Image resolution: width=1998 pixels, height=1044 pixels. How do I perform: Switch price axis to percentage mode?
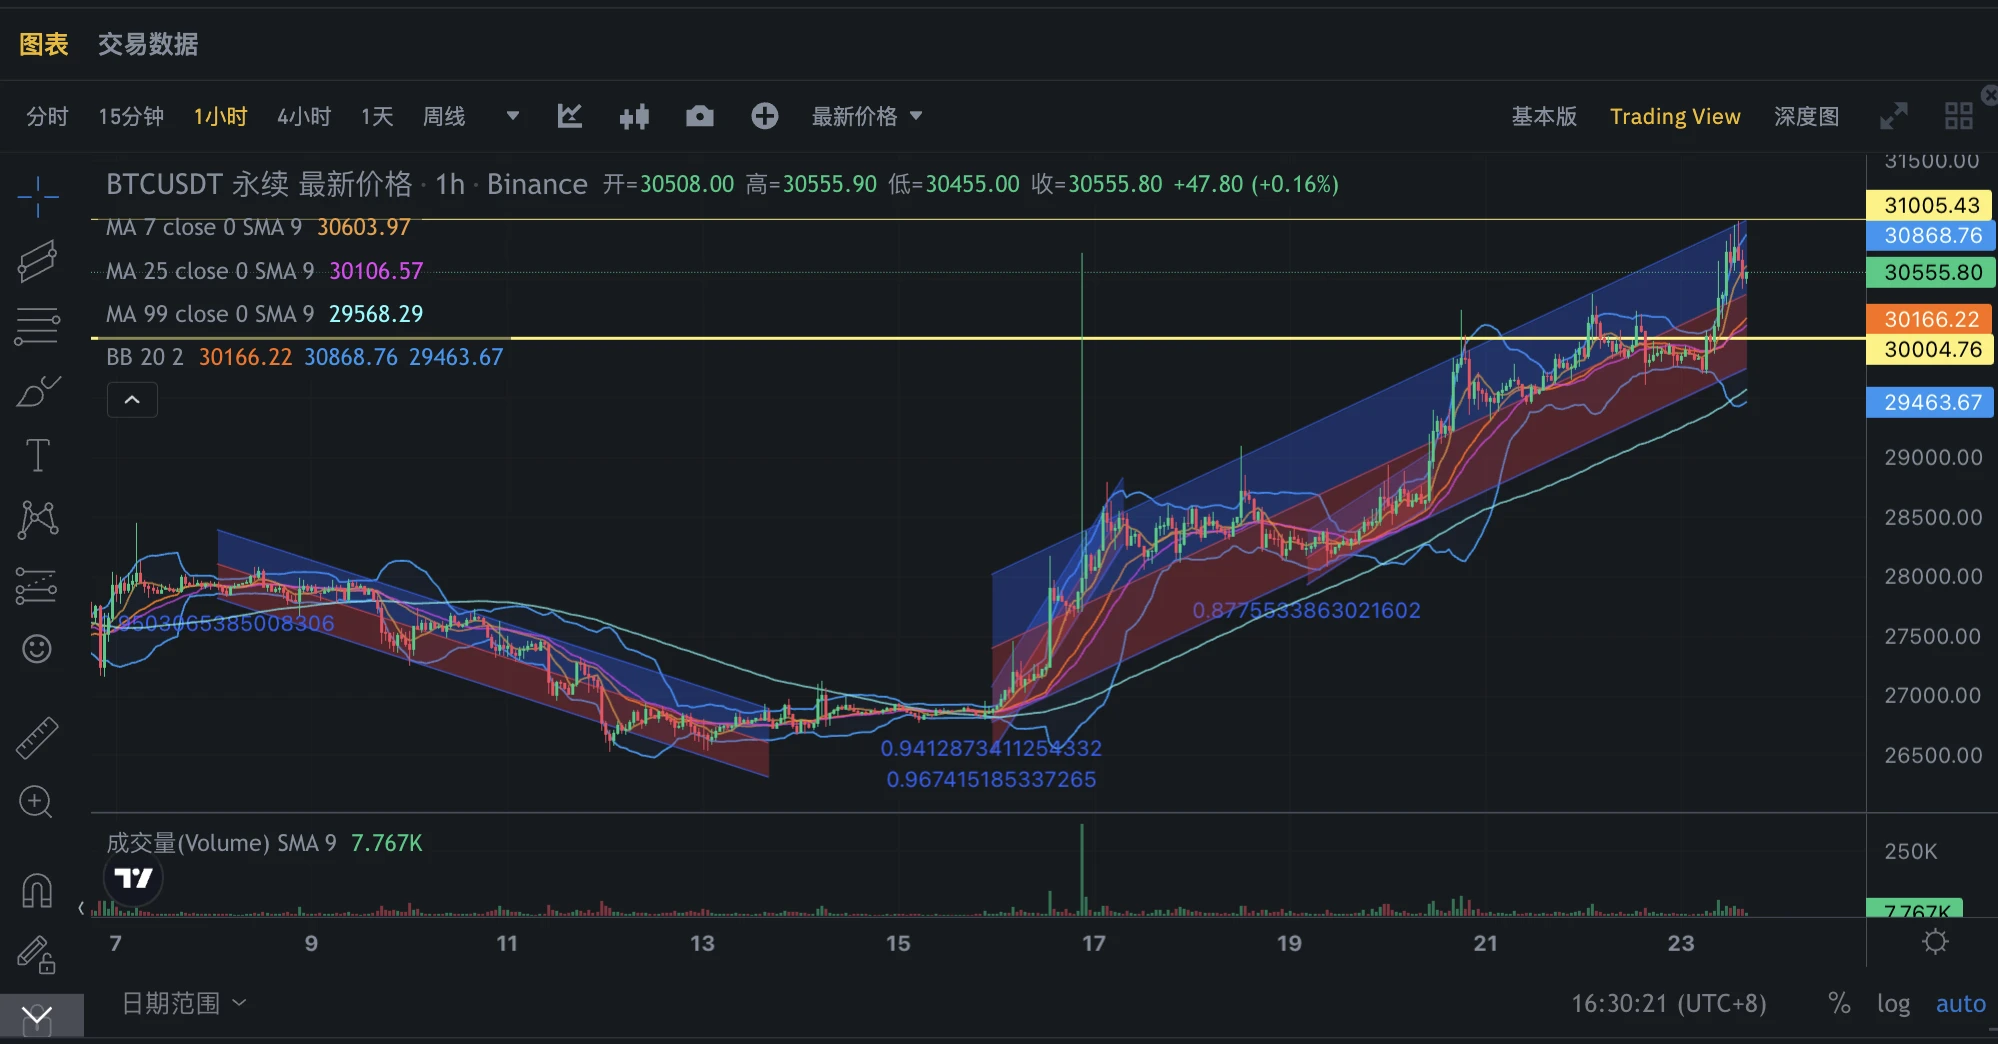(1838, 1003)
